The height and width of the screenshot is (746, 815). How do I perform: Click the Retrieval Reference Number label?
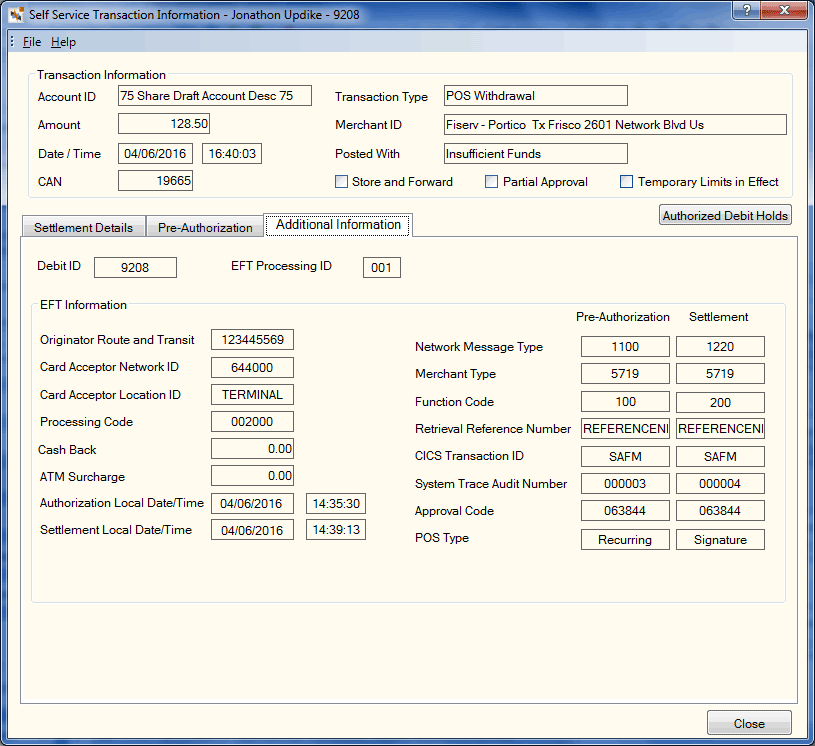493,428
